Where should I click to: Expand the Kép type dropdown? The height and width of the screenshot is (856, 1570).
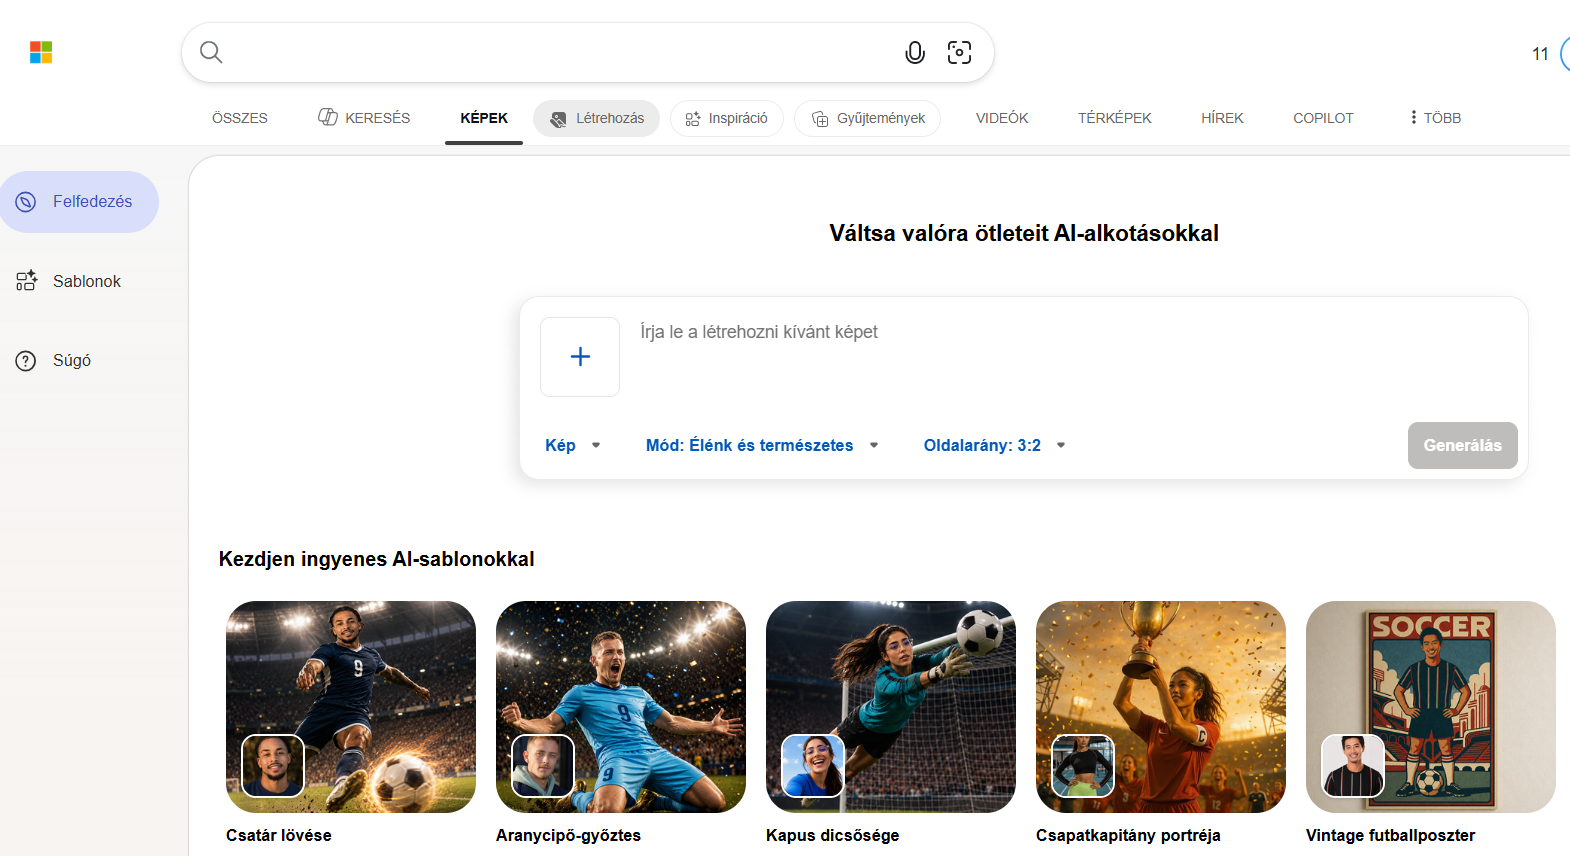573,445
